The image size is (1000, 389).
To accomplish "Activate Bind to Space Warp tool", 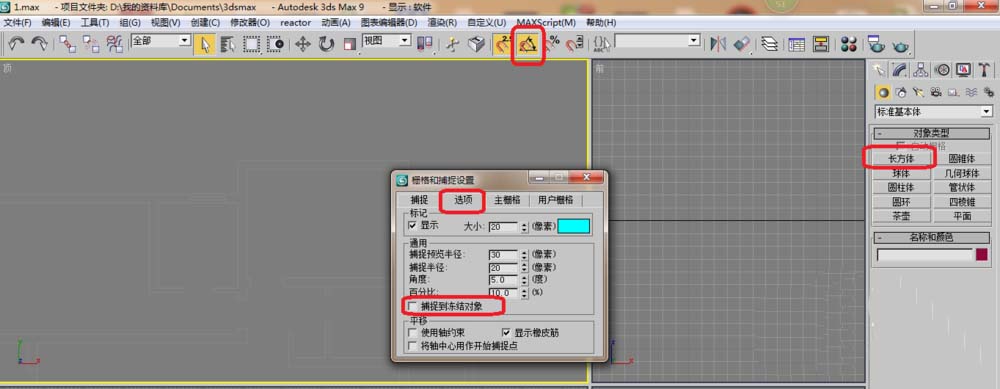I will coord(115,43).
